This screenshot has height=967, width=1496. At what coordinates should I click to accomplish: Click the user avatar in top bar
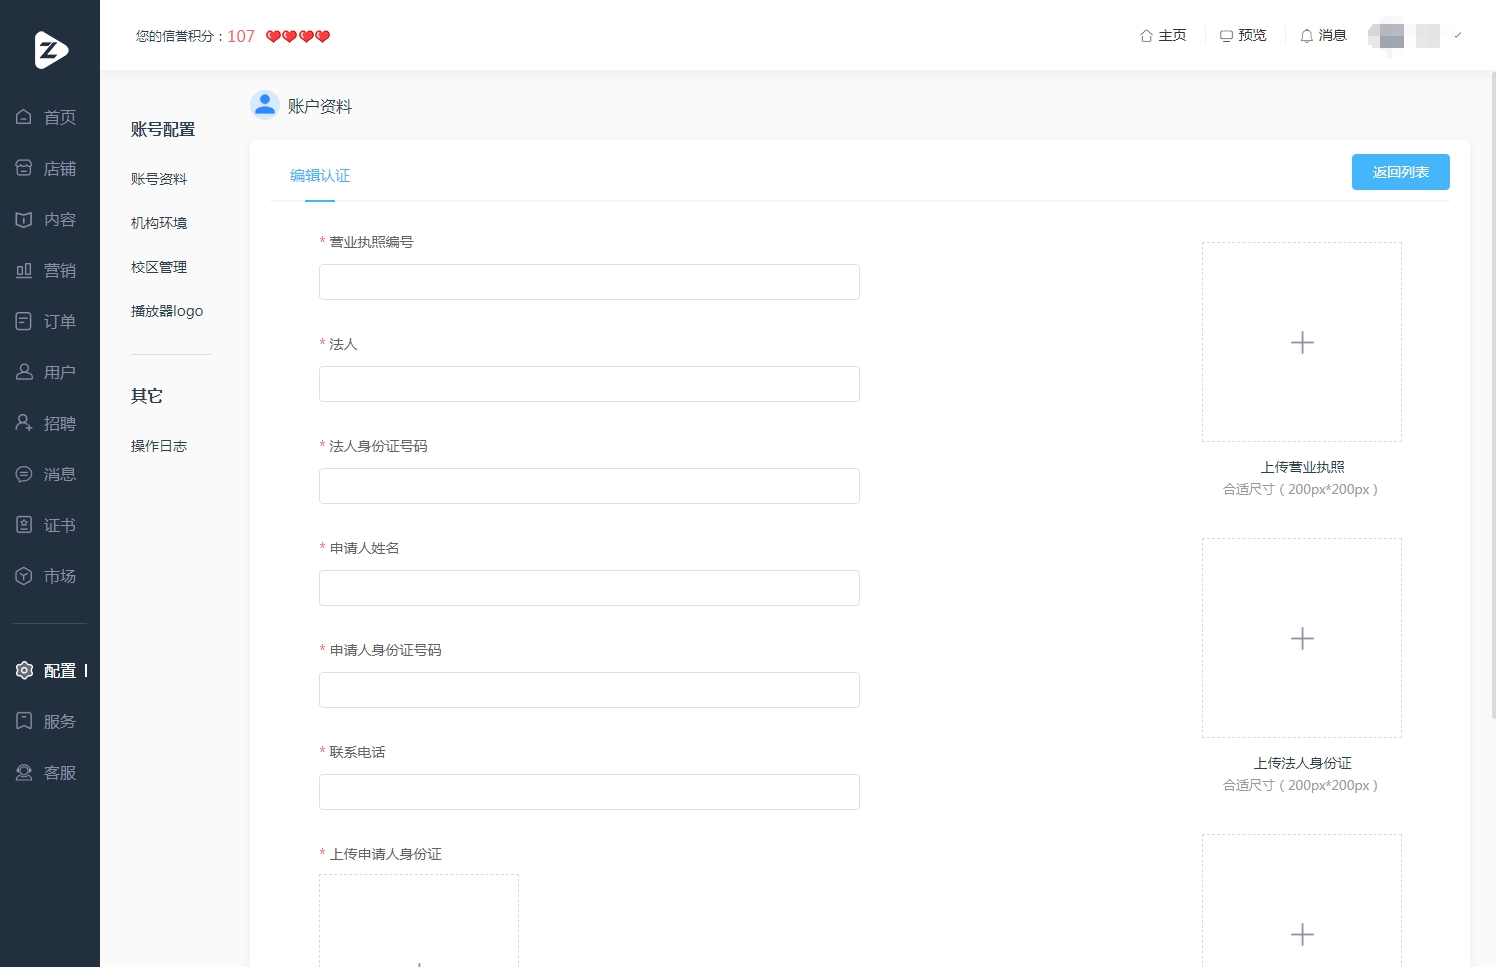1386,36
